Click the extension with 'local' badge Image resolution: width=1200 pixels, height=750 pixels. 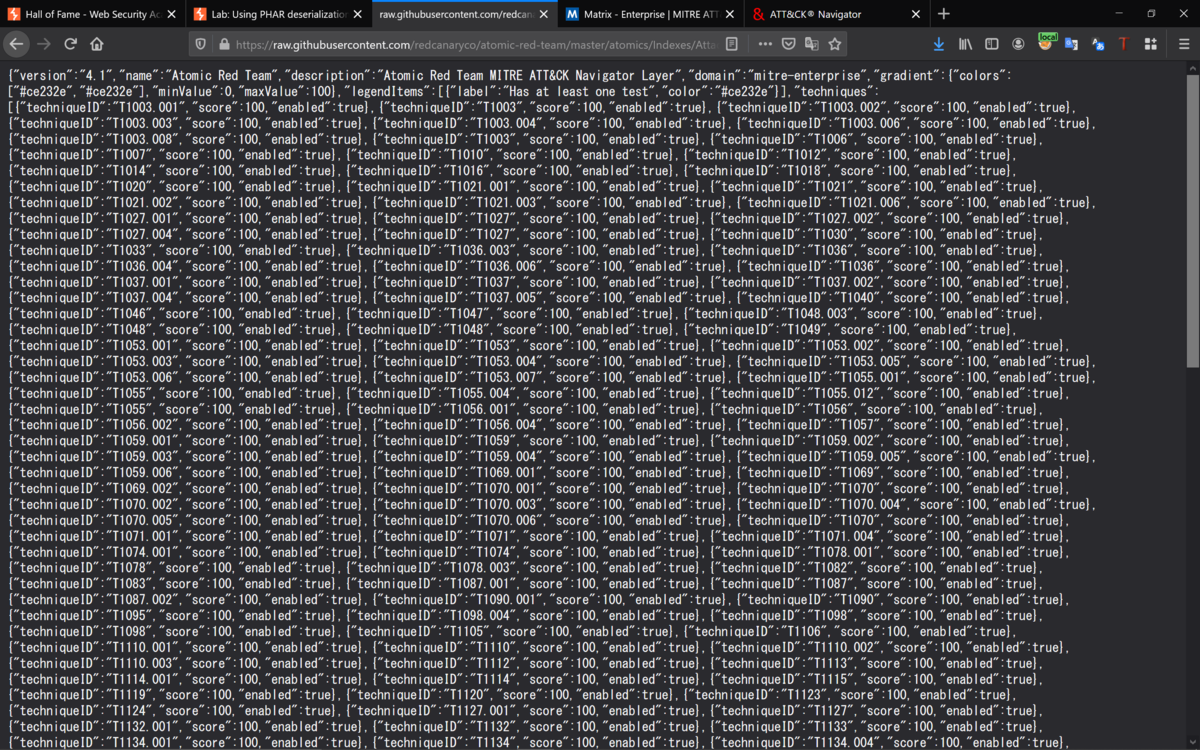click(1045, 43)
